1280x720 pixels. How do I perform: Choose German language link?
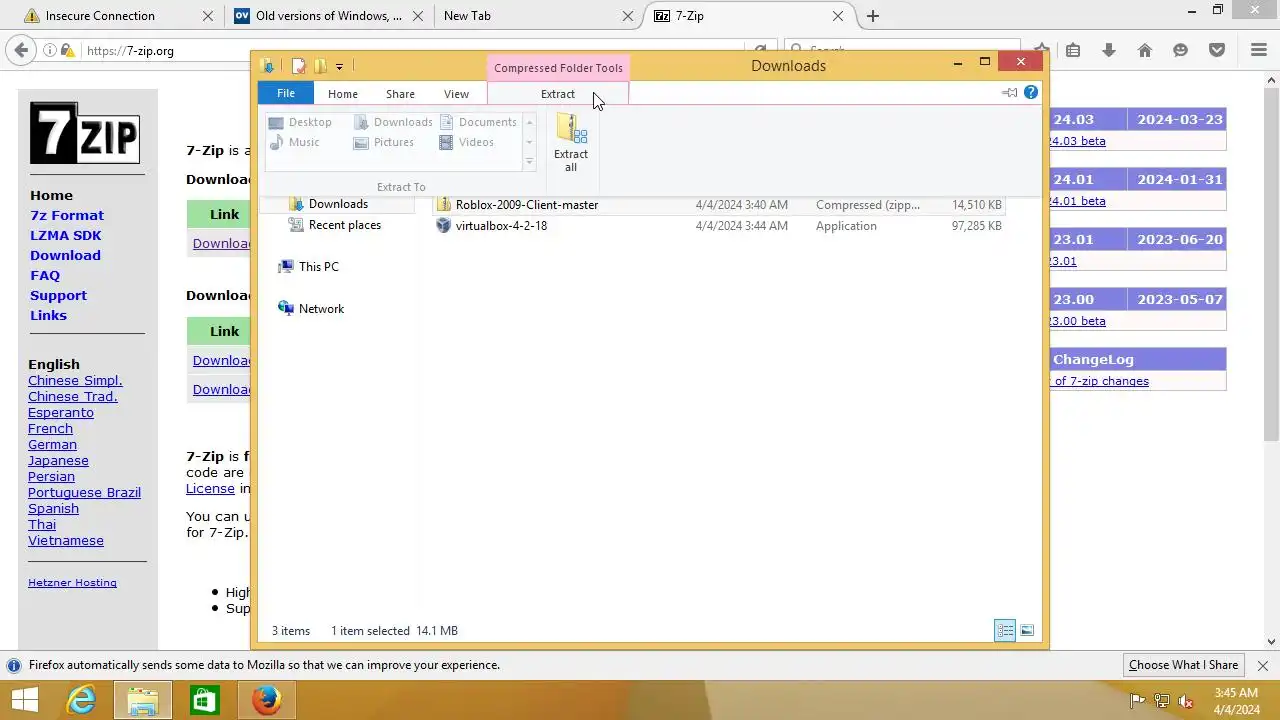(52, 444)
